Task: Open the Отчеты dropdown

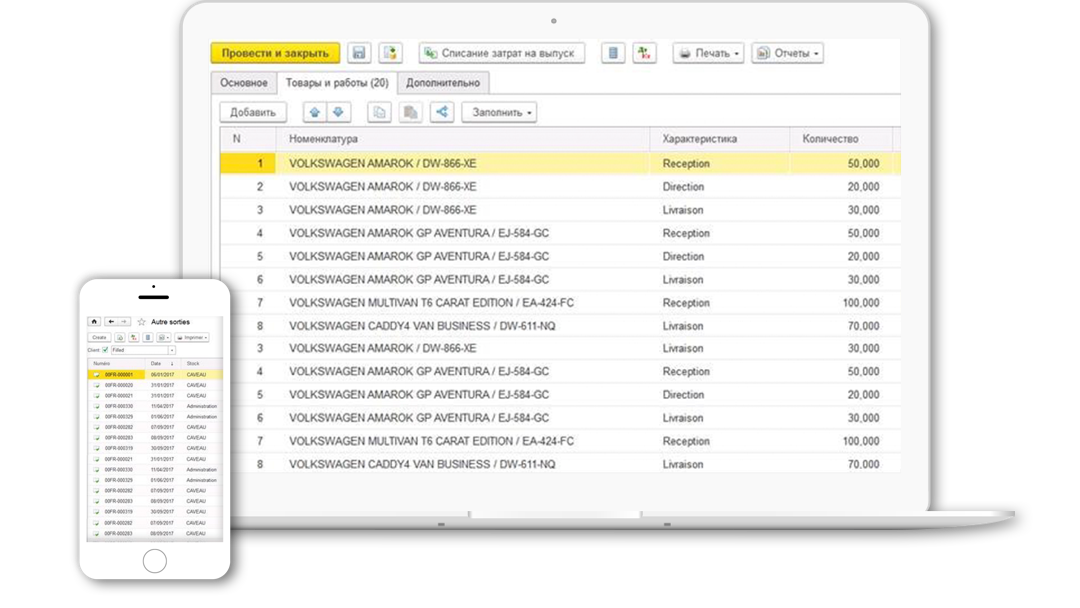Action: coord(787,53)
